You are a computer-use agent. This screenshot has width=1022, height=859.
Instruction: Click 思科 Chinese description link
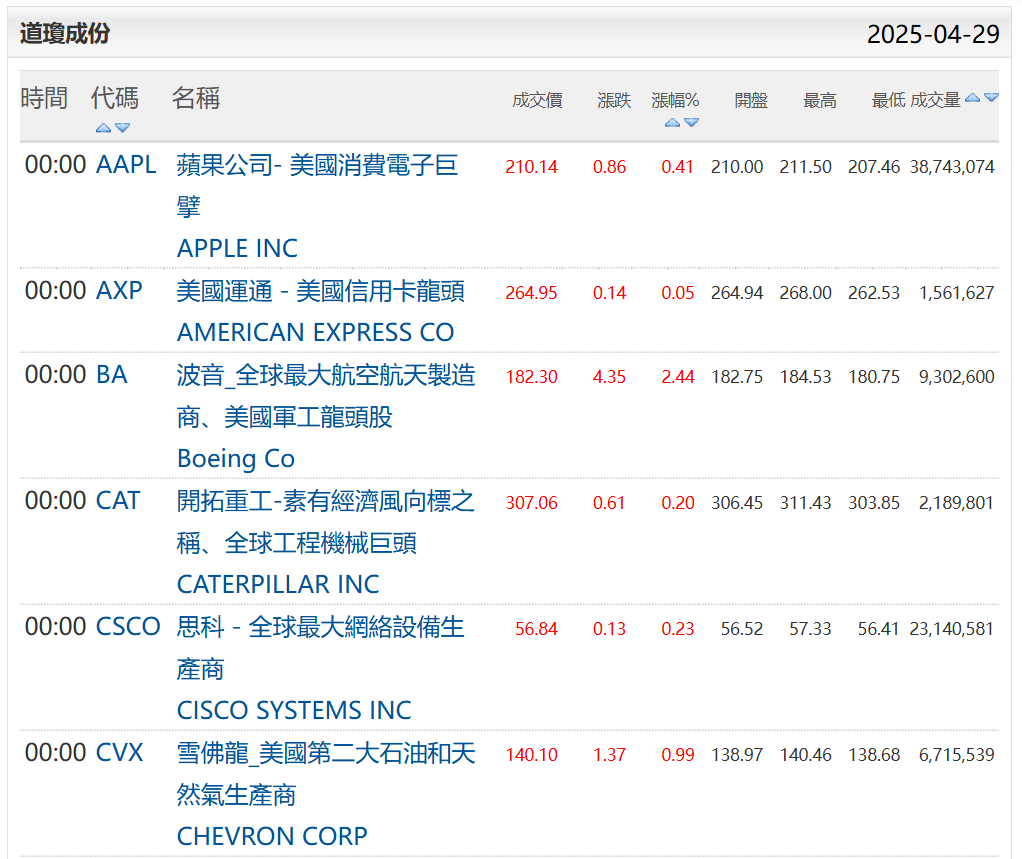(x=321, y=647)
